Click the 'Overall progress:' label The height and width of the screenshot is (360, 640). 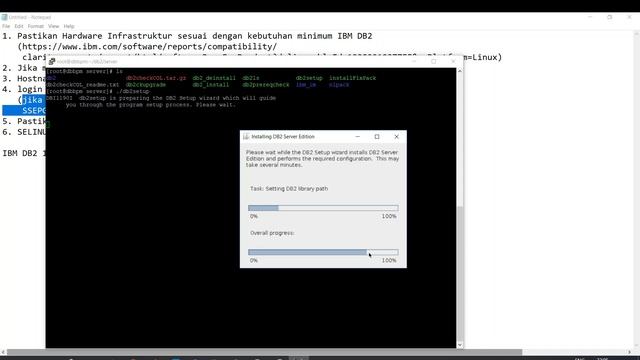coord(272,233)
